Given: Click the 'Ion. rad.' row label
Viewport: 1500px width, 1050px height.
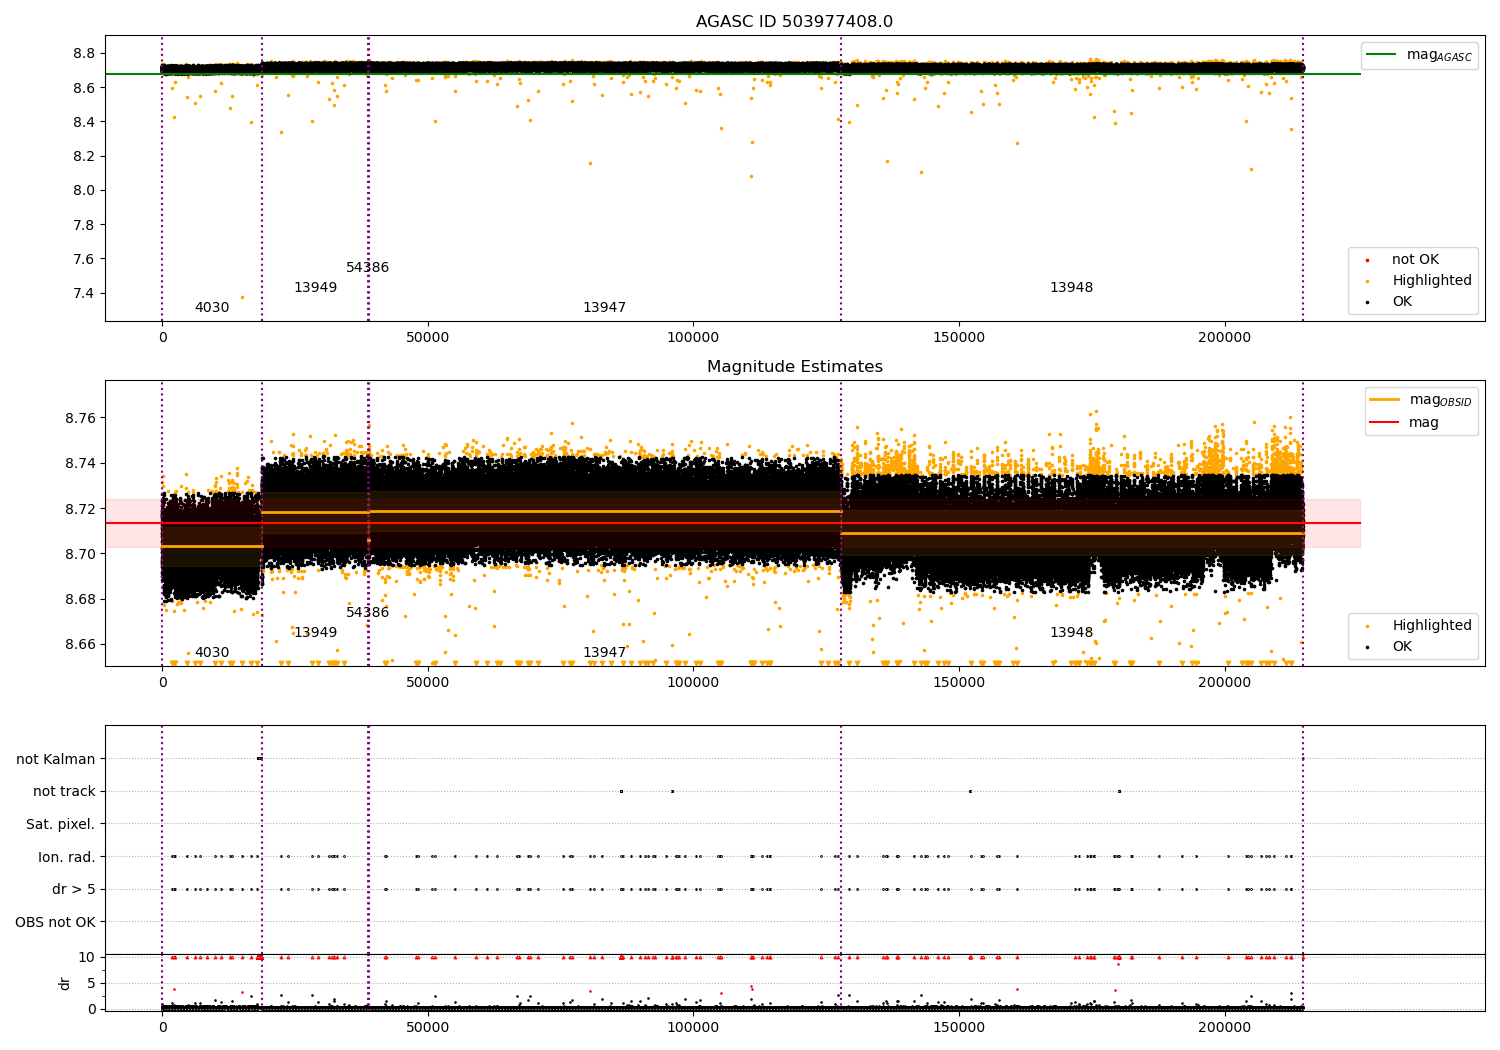Looking at the screenshot, I should (x=67, y=857).
